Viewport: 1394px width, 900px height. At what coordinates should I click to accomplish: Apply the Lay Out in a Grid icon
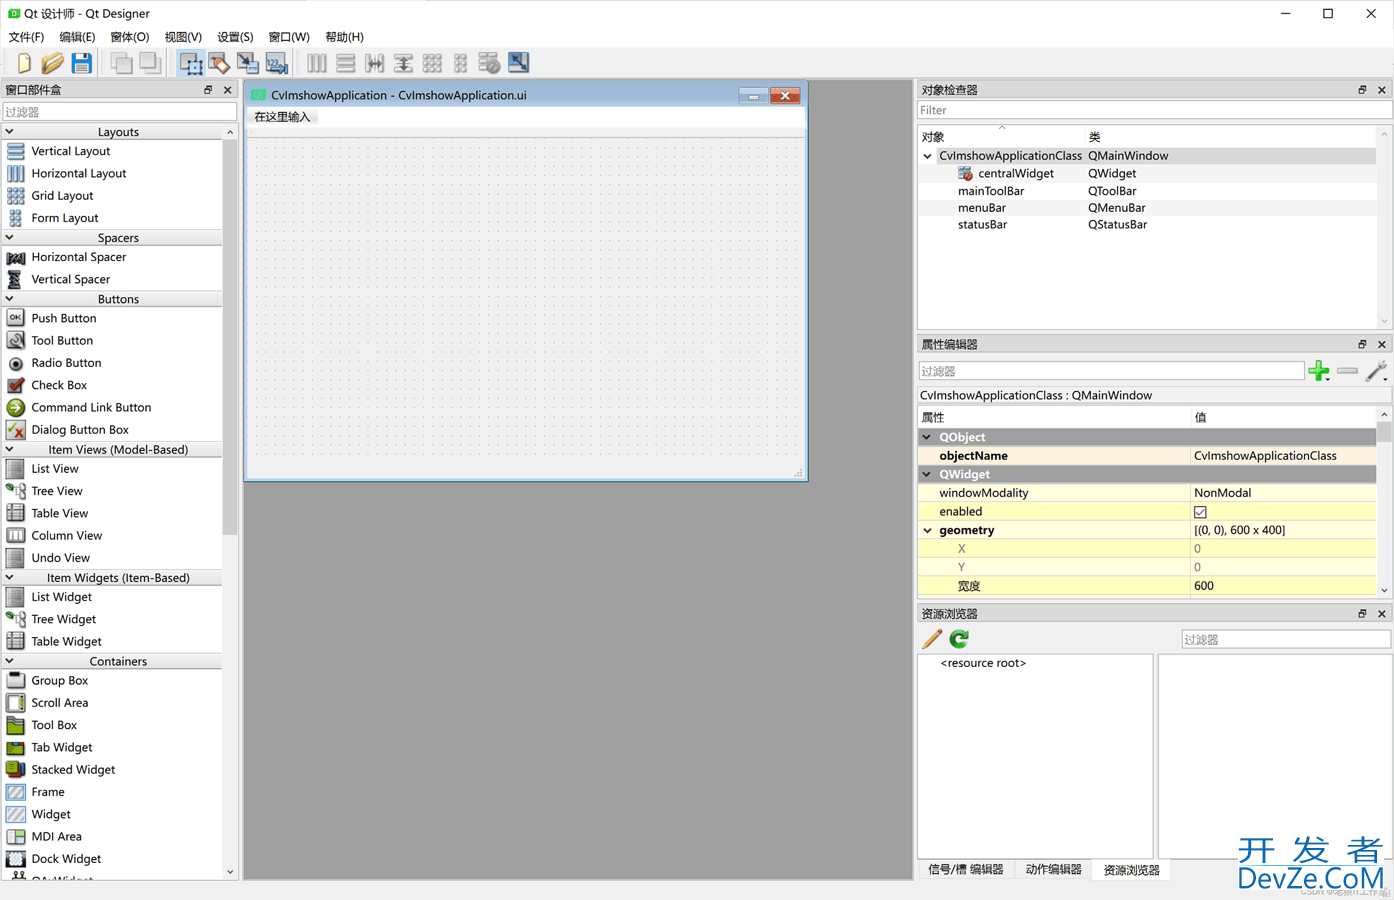pos(432,63)
